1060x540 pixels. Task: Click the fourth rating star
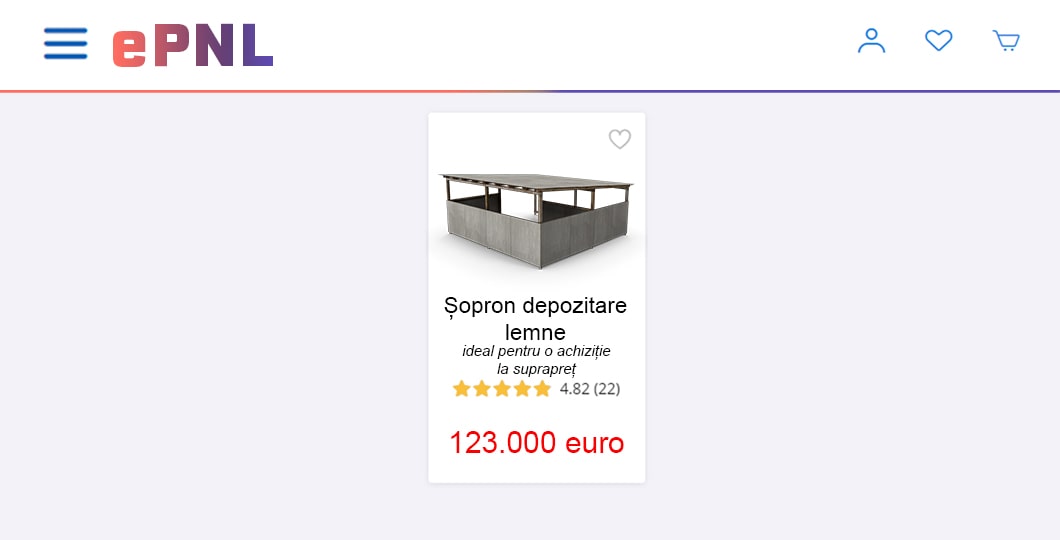(522, 389)
